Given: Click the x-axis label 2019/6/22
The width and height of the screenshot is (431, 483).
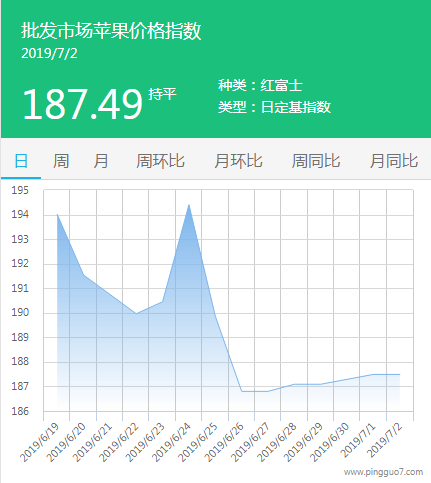Looking at the screenshot, I should [x=118, y=442].
